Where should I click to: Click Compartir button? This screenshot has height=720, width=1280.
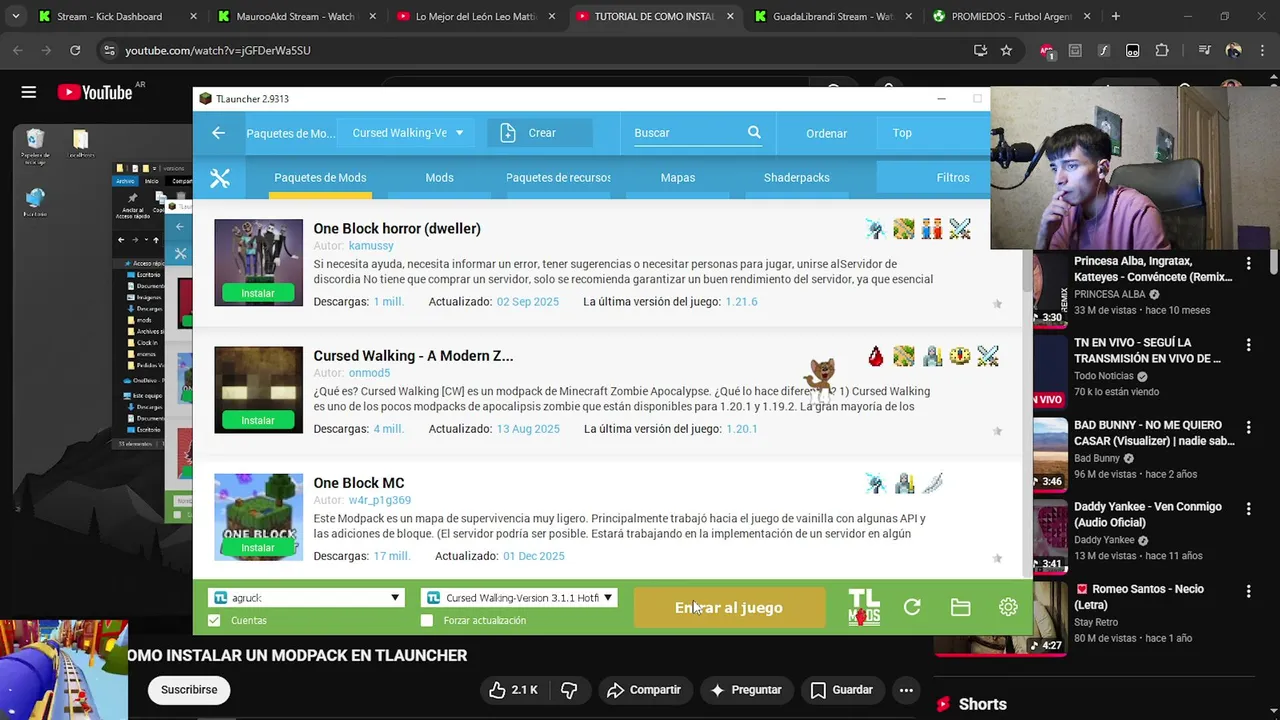point(644,690)
